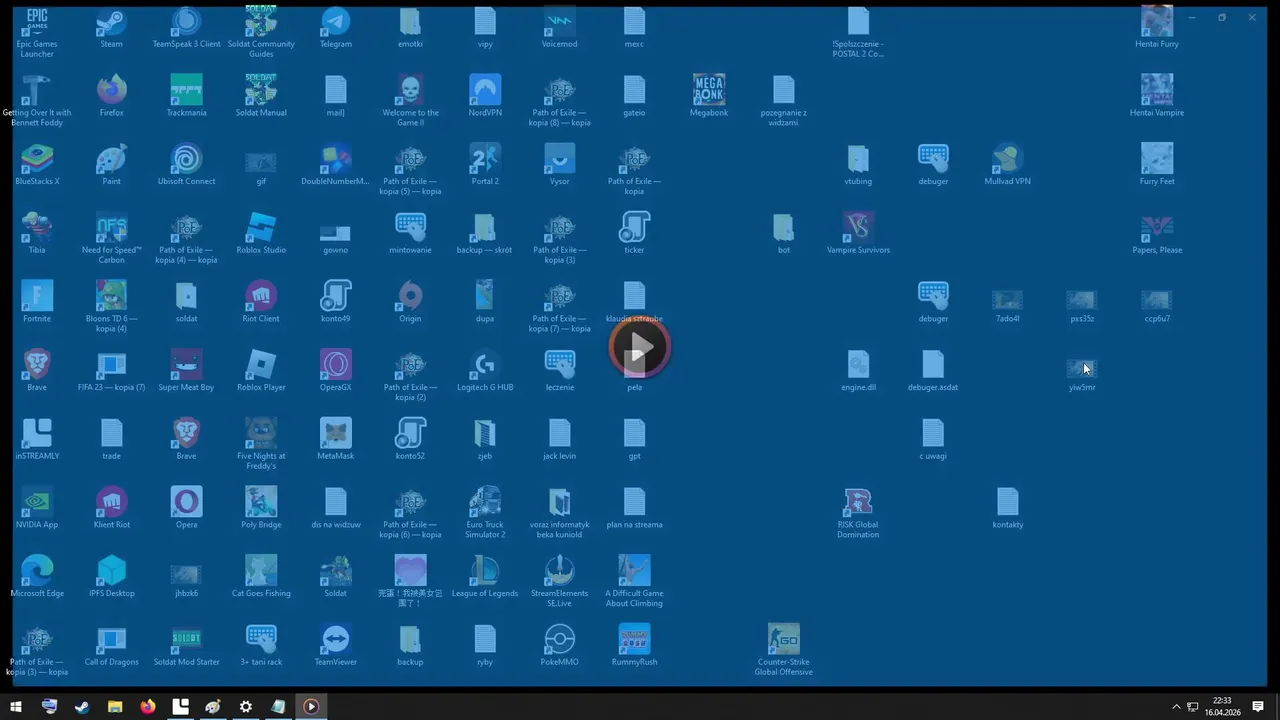
Task: Open Settings gear in the taskbar
Action: tap(246, 707)
